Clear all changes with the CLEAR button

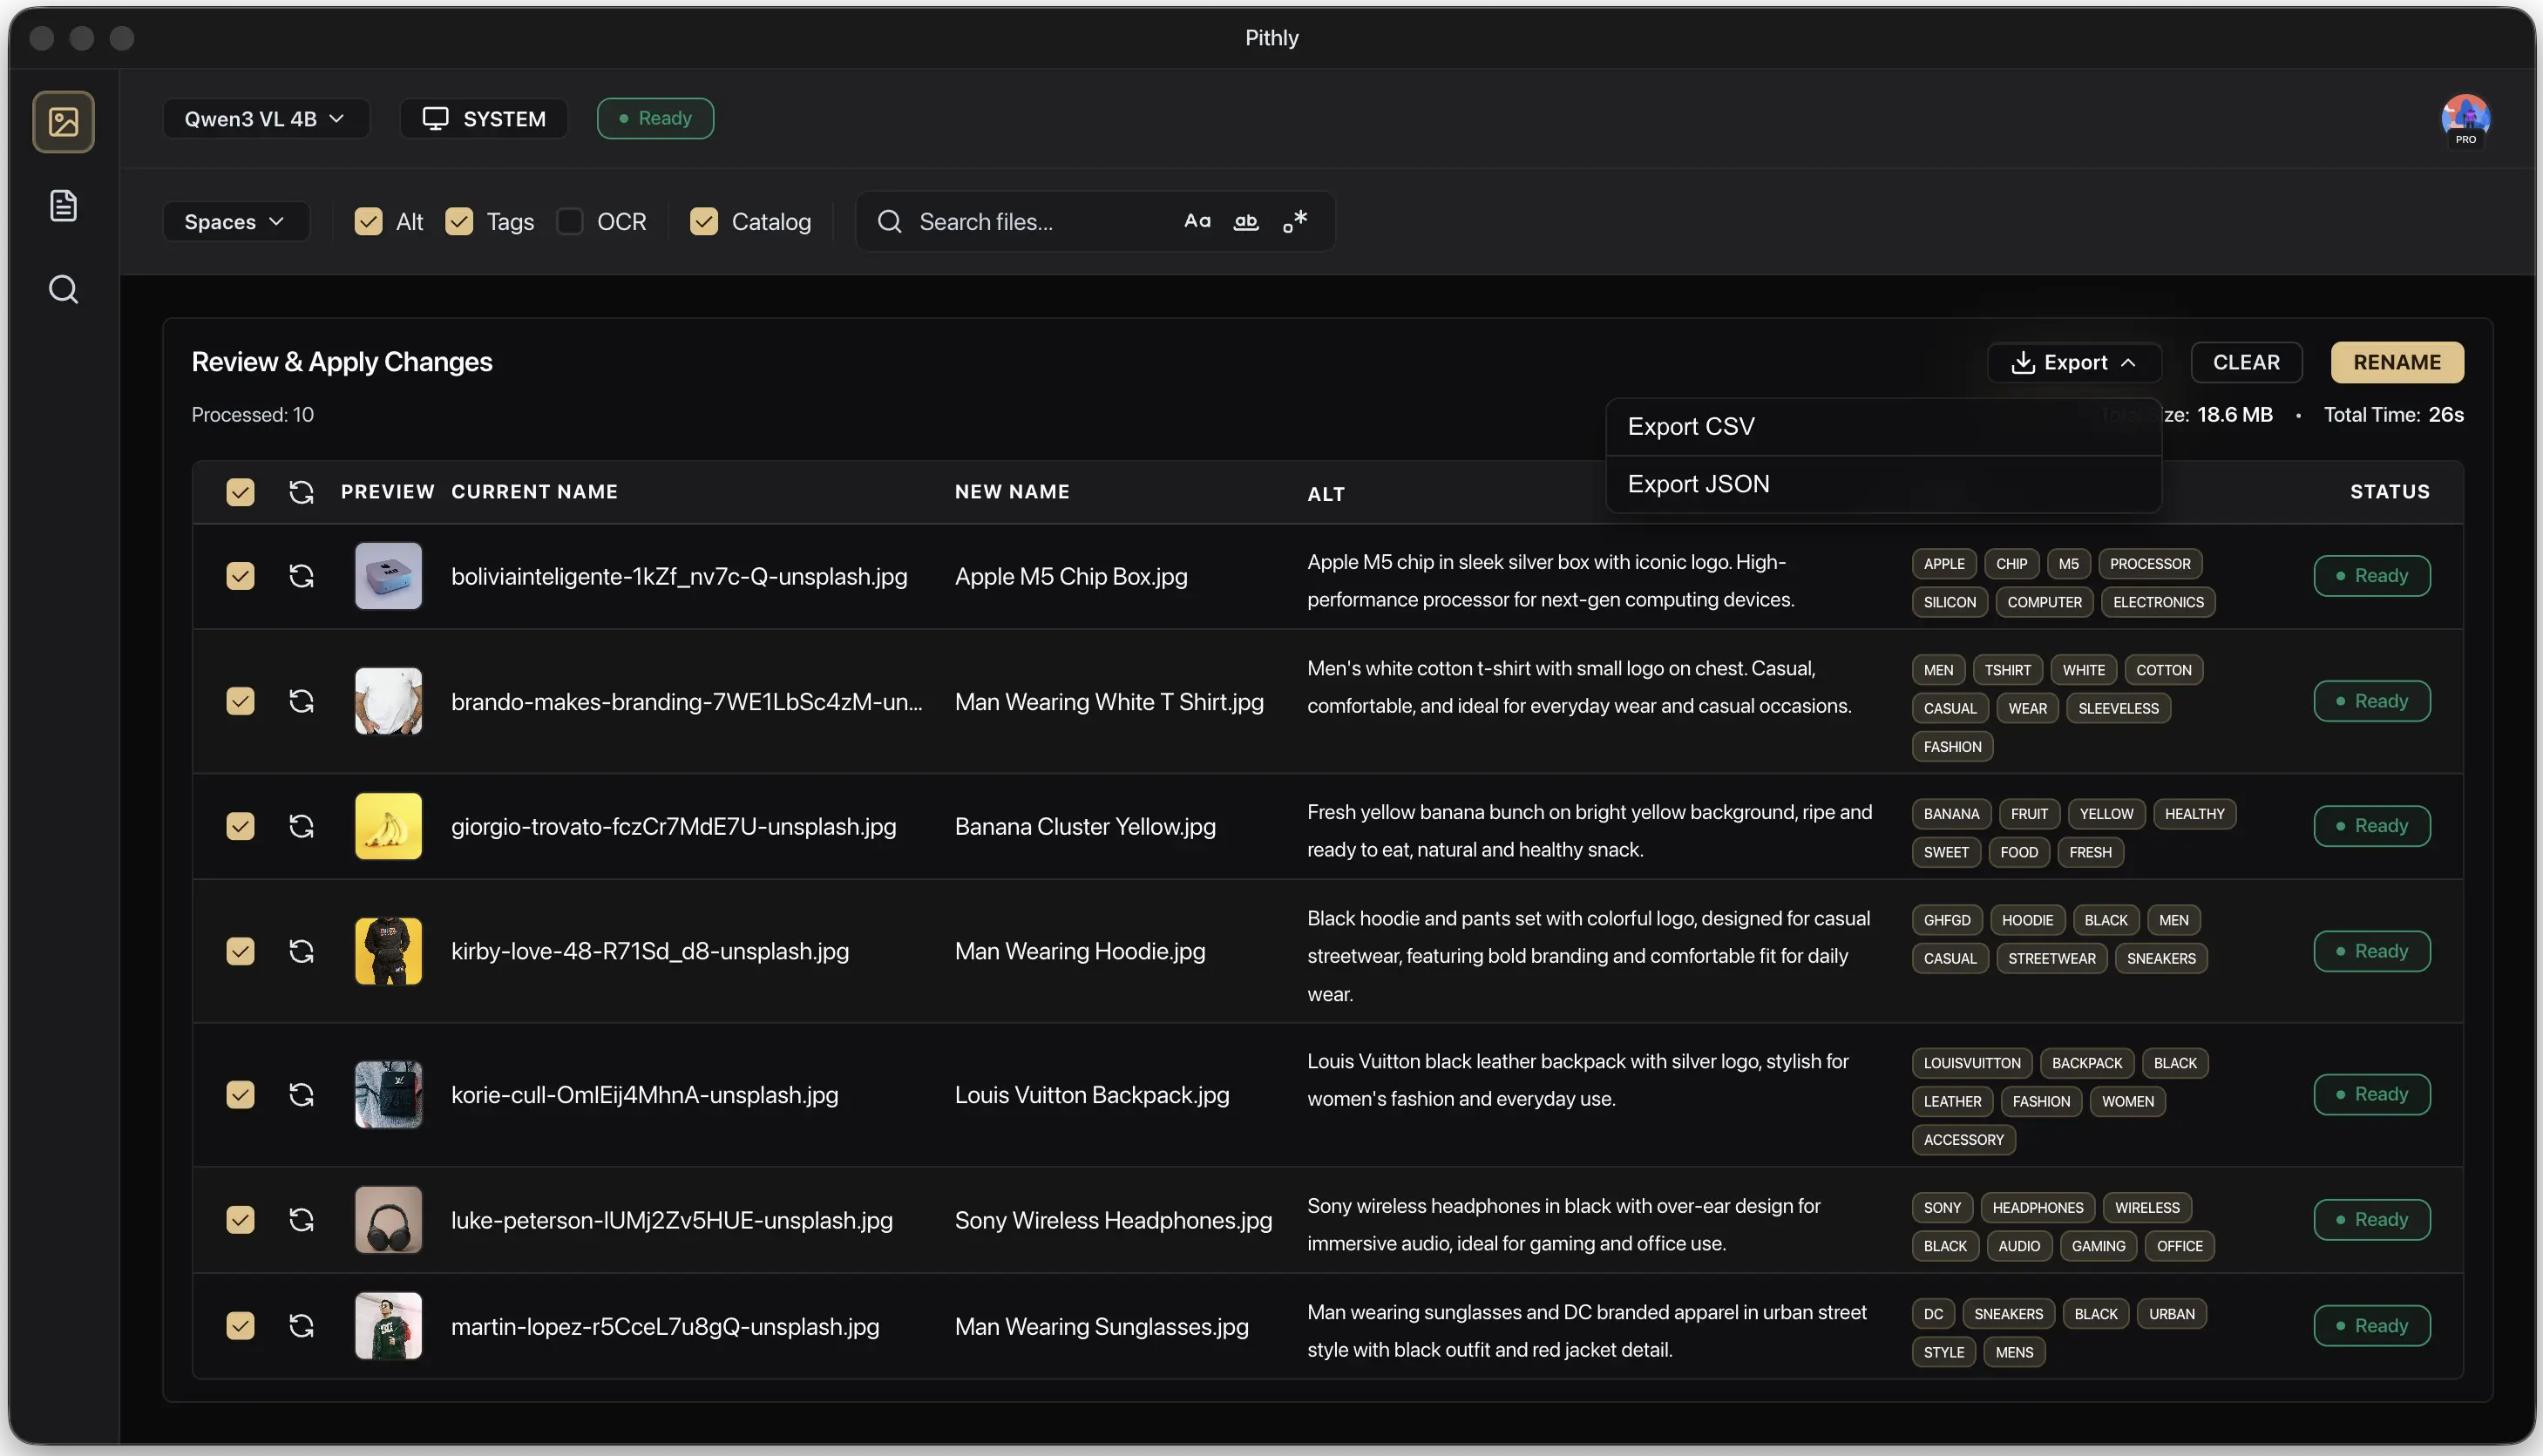click(2246, 362)
